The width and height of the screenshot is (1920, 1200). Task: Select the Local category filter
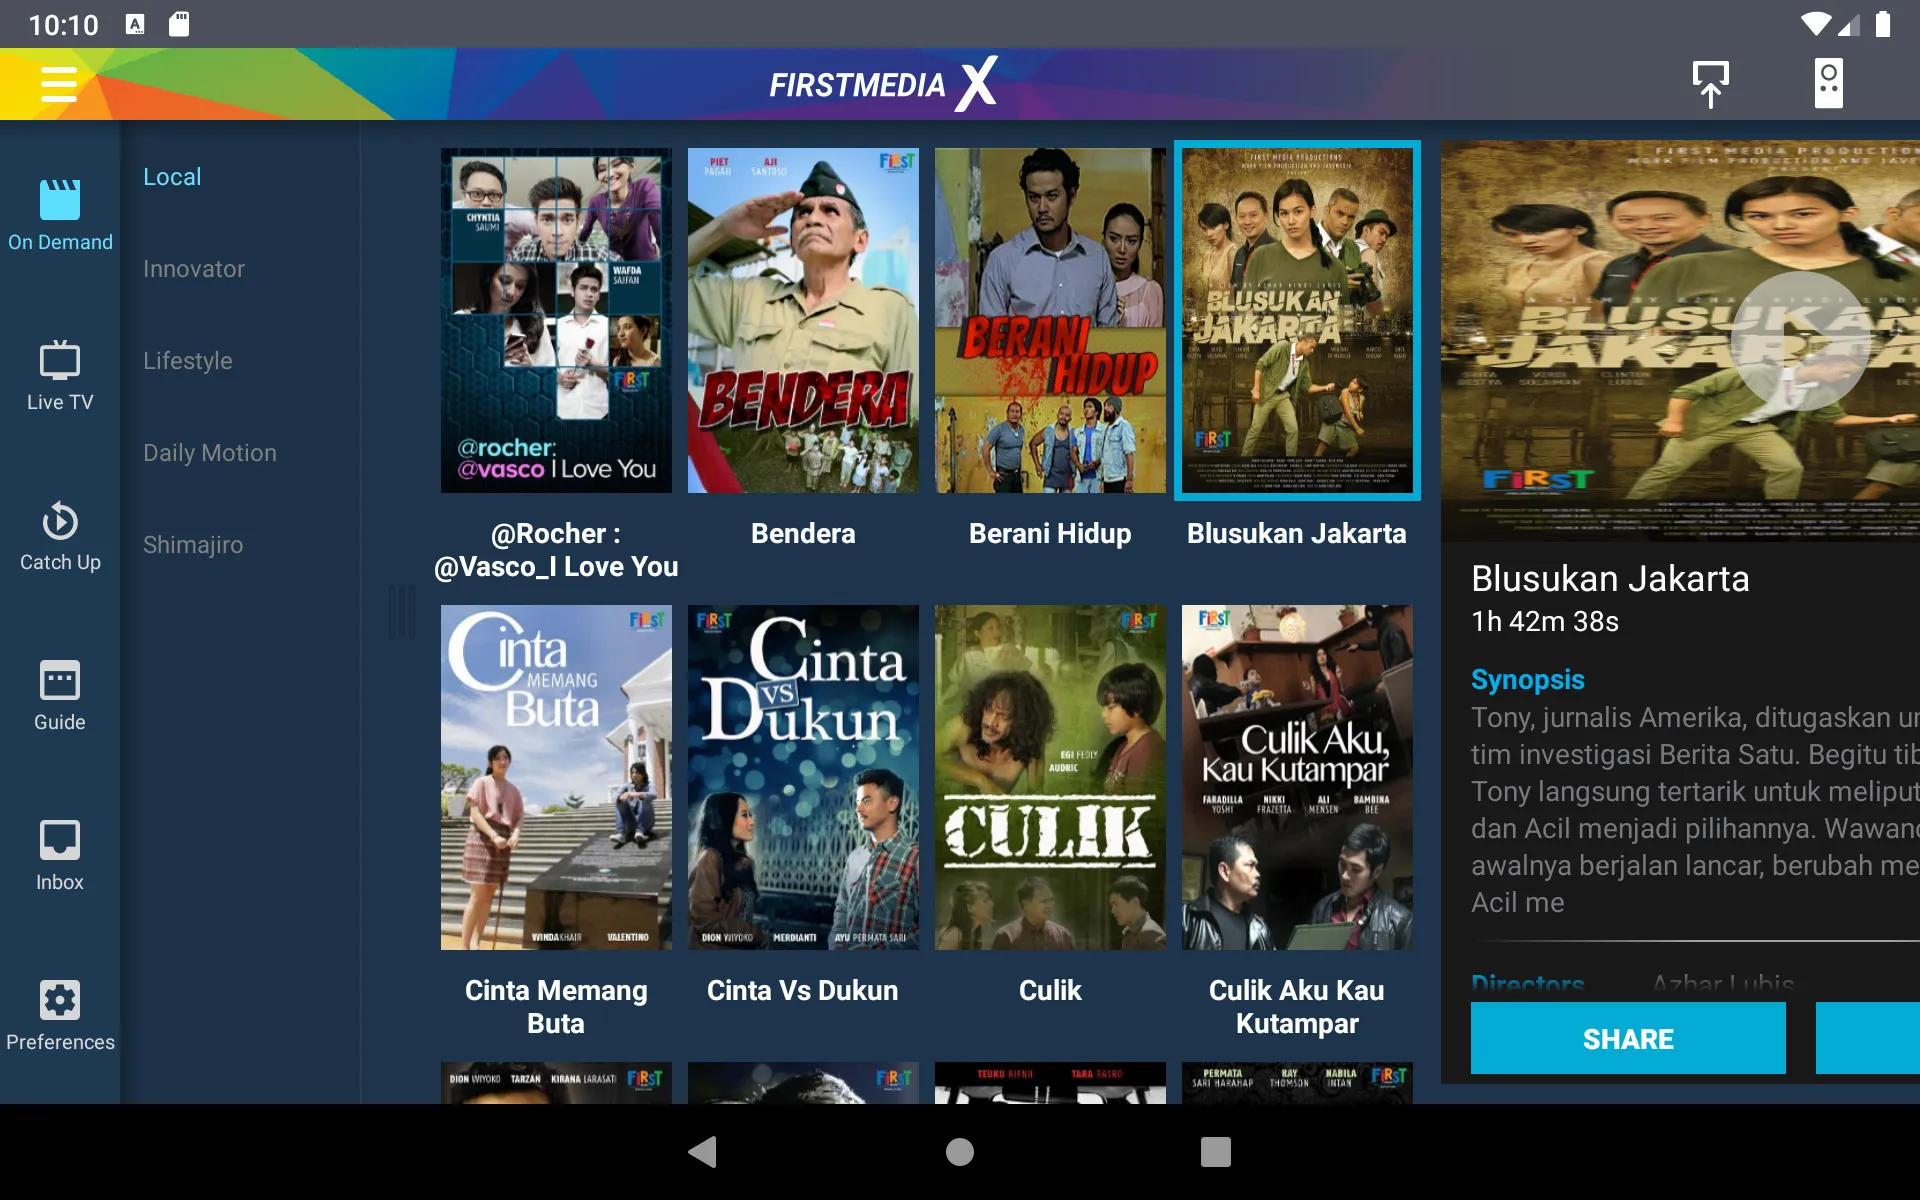171,177
